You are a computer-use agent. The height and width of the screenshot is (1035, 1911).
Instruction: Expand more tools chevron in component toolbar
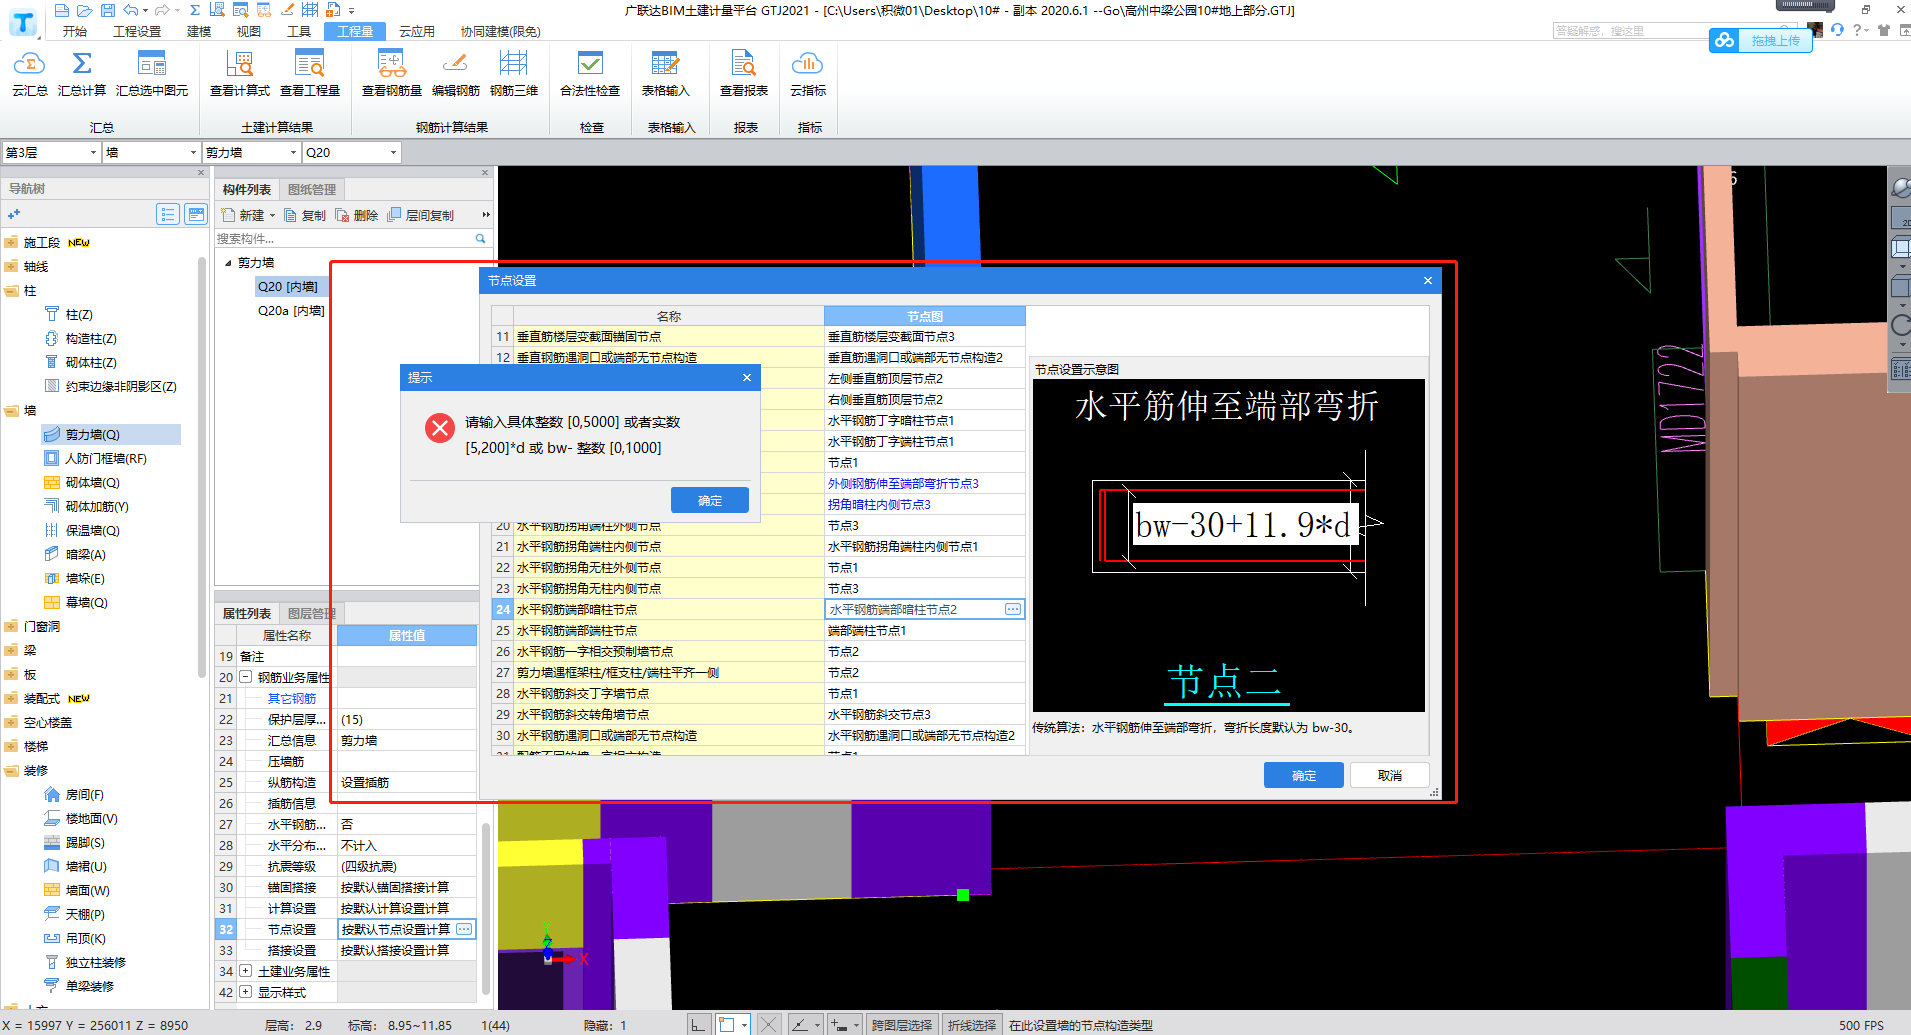(x=486, y=214)
